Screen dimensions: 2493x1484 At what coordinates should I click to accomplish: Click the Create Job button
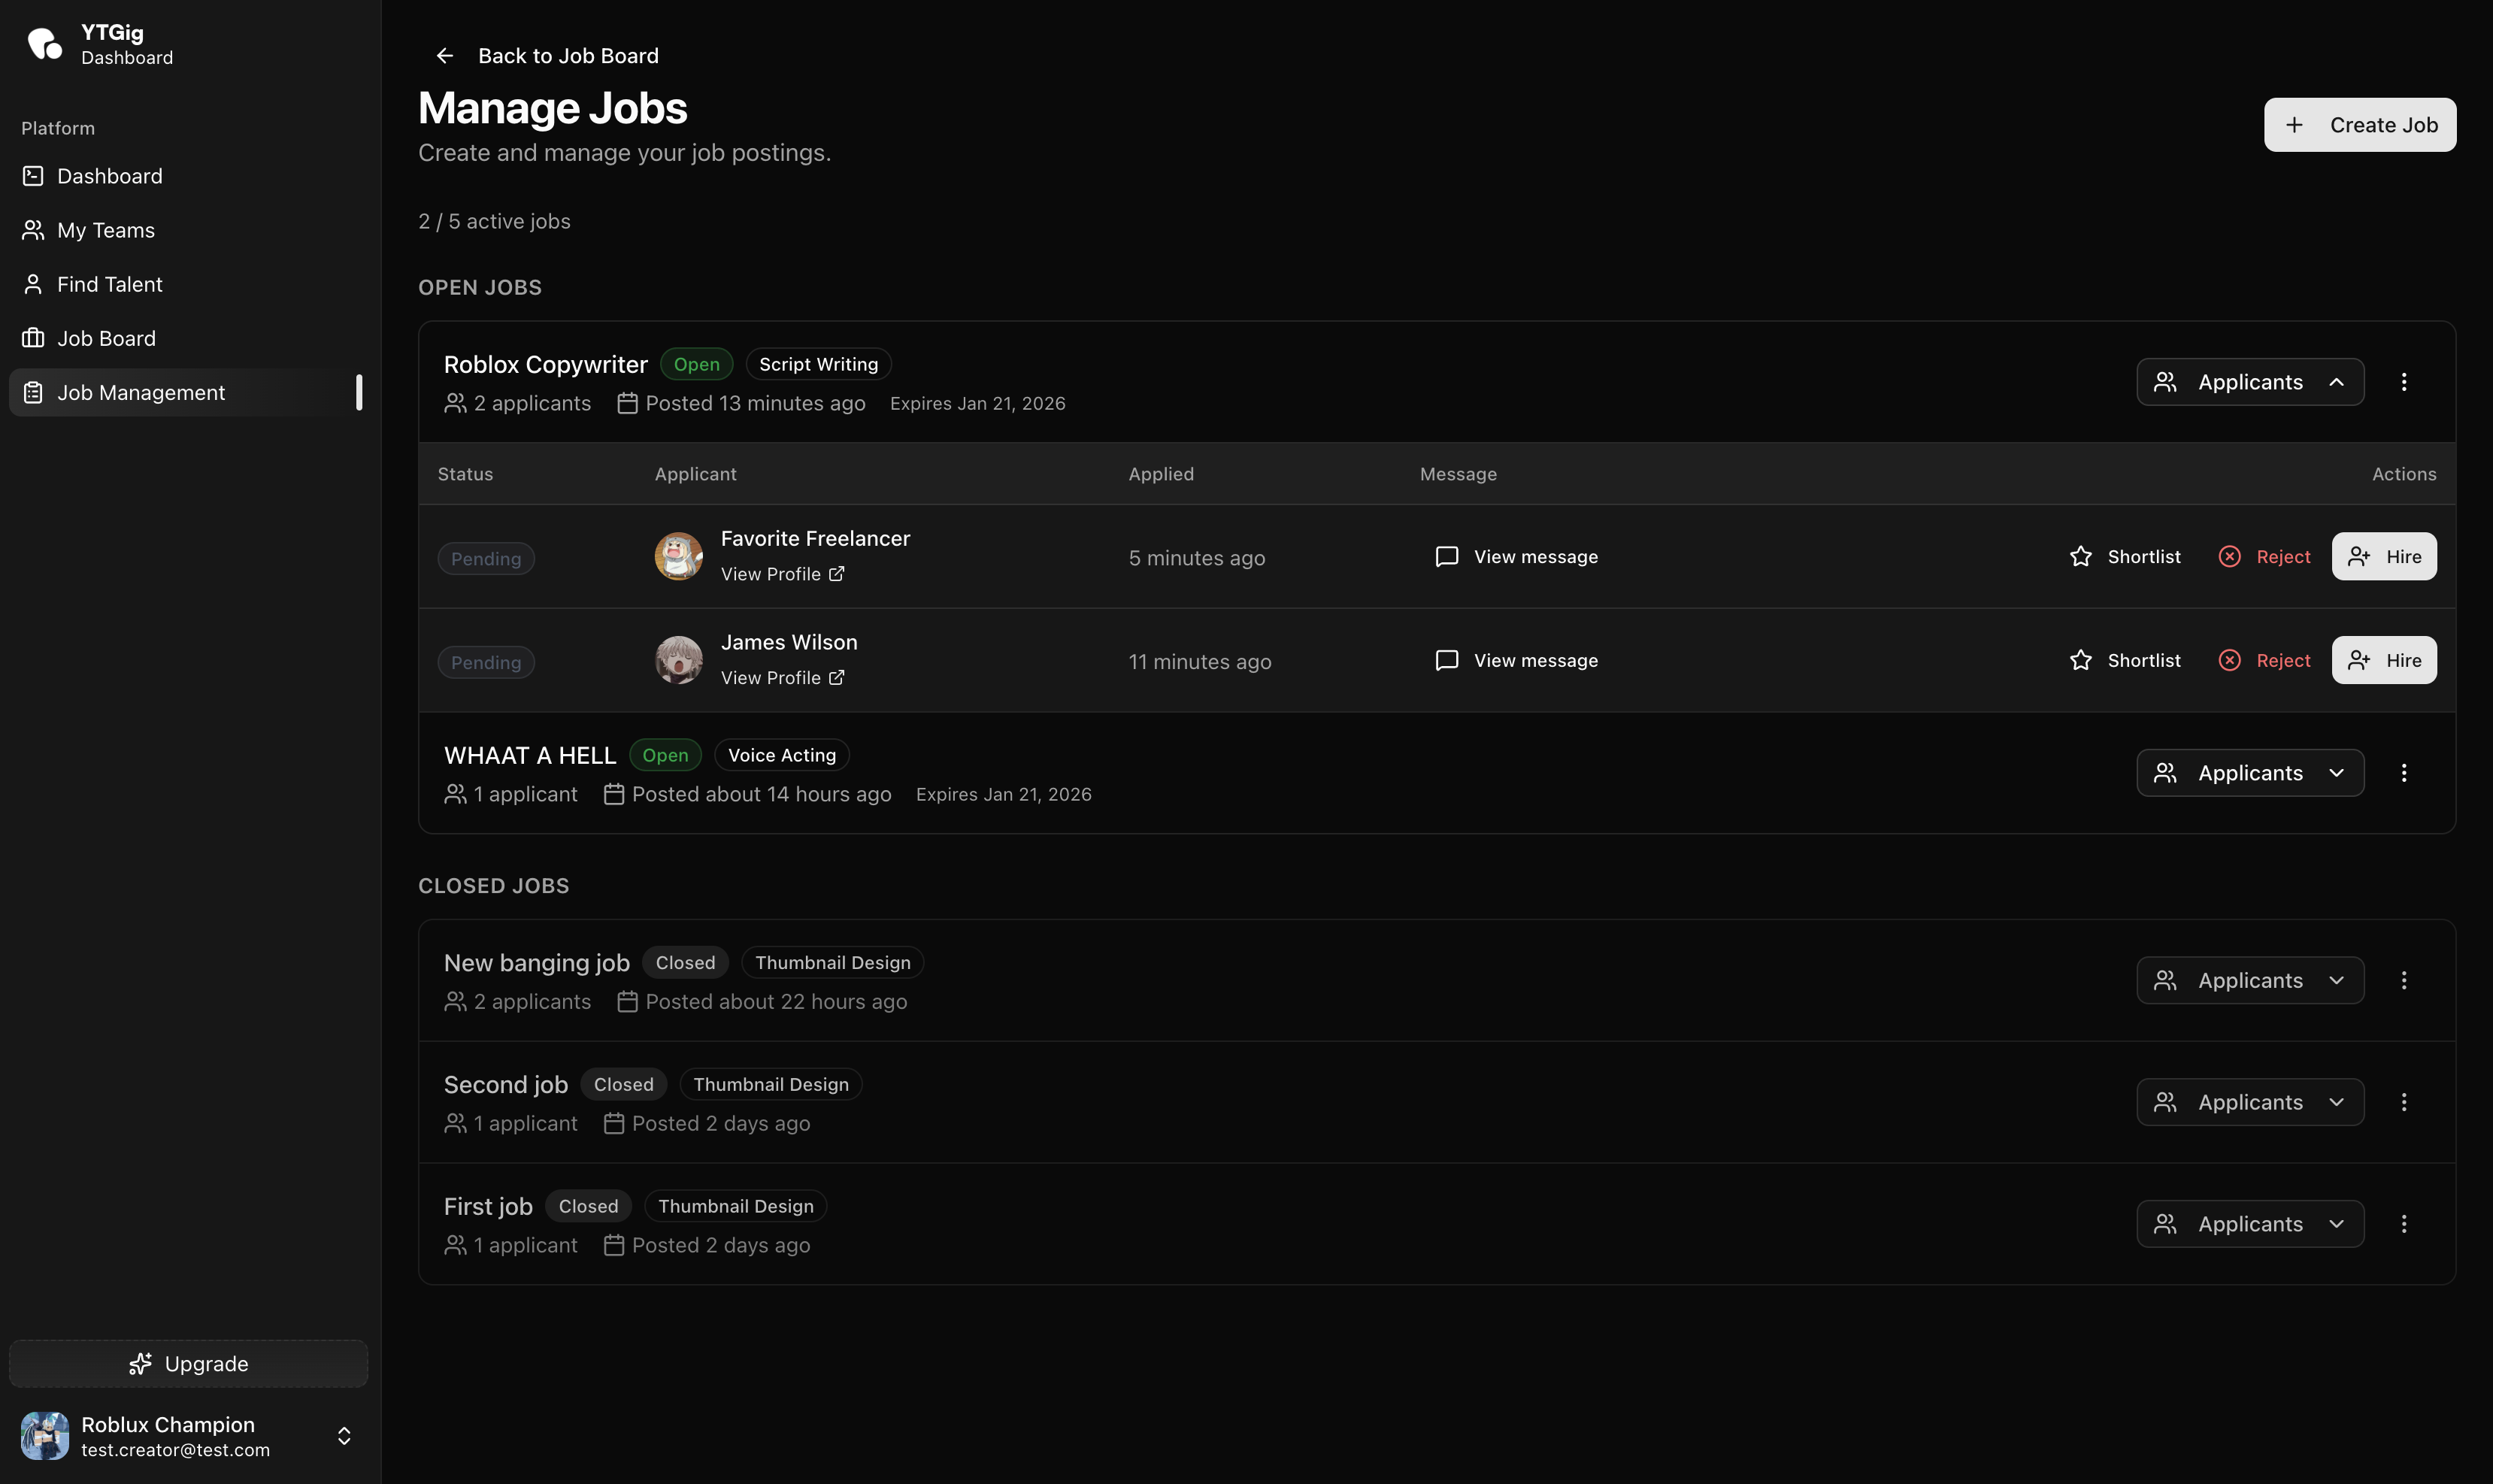(x=2359, y=125)
